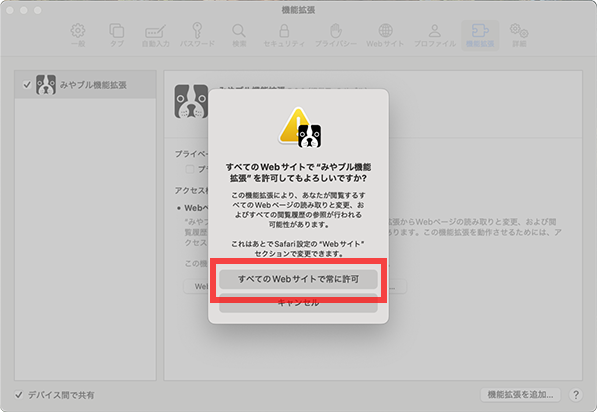Click すべてのWebサイトで常に許可 button
The image size is (597, 412).
(298, 279)
